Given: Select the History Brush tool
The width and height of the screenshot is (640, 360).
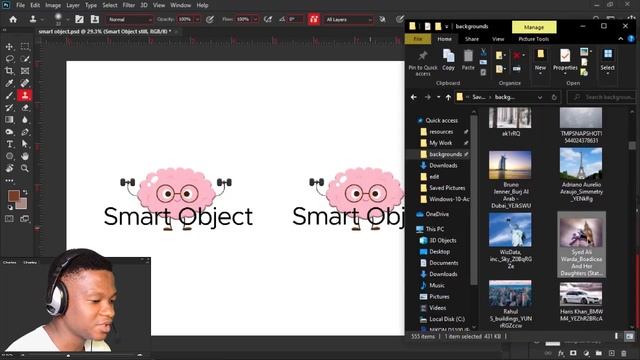Looking at the screenshot, I should click(9, 108).
